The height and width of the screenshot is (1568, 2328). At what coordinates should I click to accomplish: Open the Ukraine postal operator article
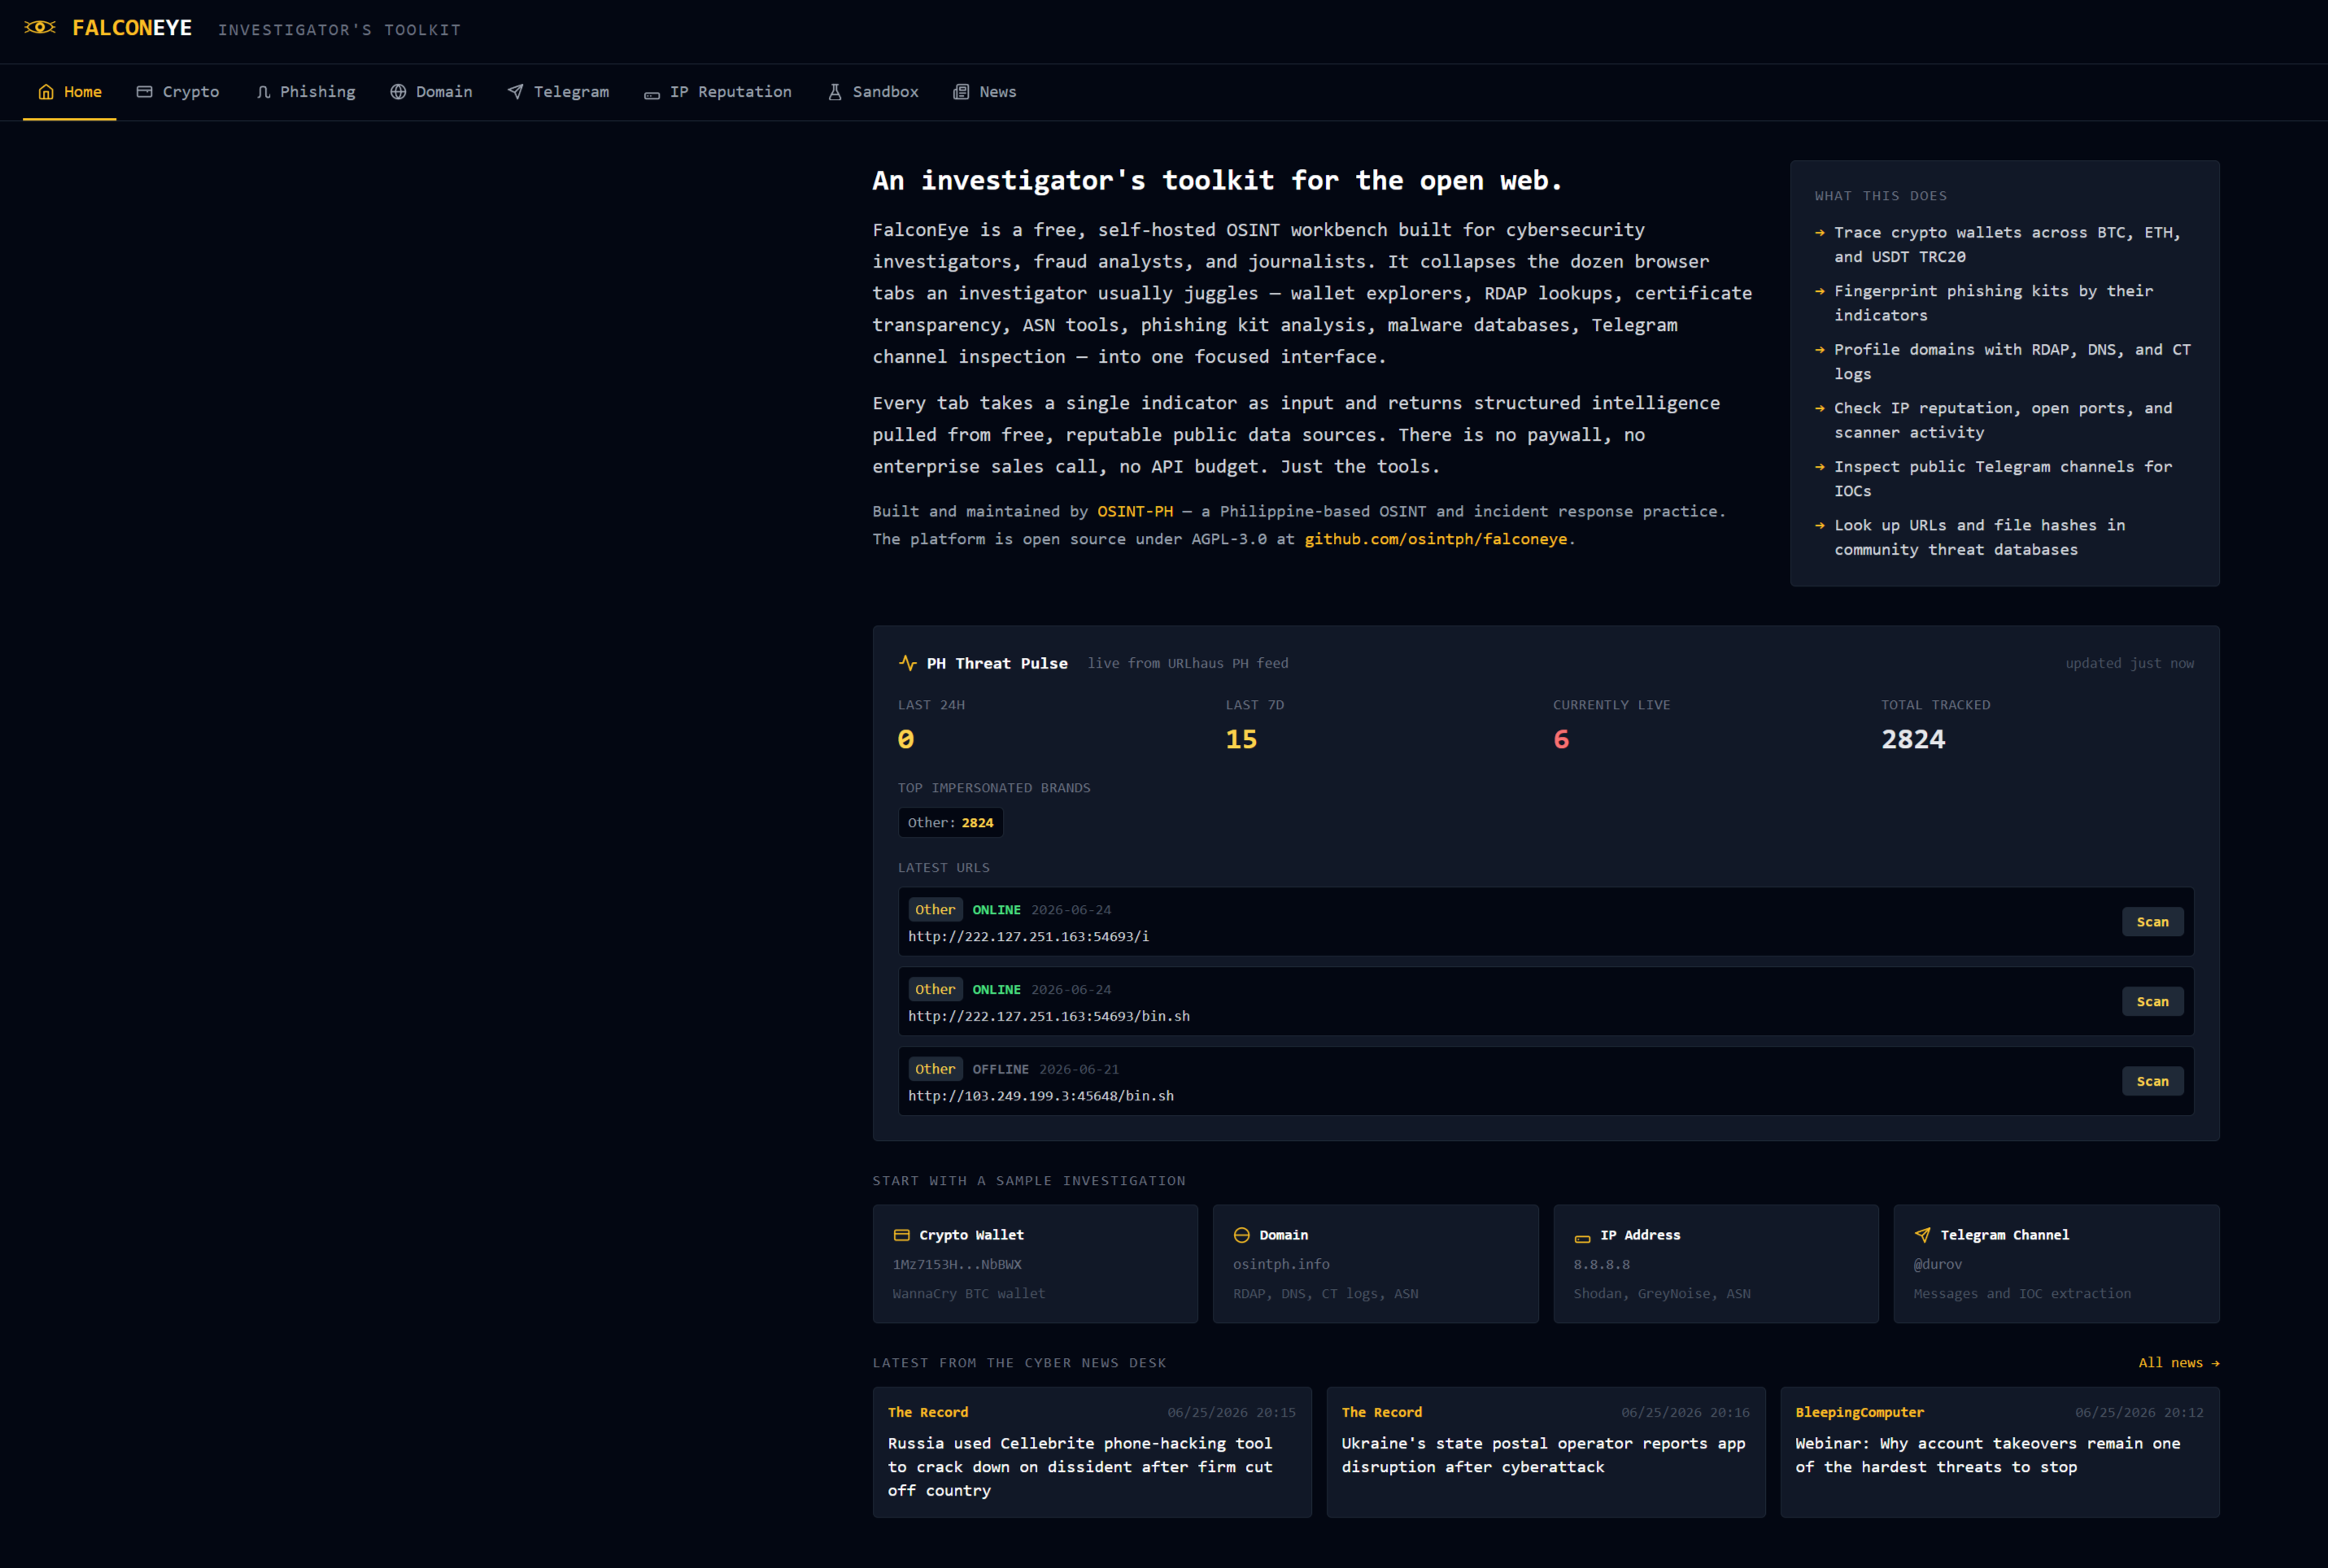[1546, 1452]
